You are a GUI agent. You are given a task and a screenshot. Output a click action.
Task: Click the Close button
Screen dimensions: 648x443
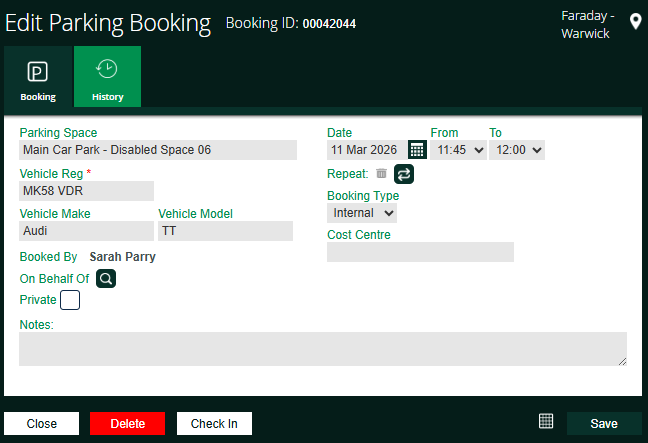[42, 423]
